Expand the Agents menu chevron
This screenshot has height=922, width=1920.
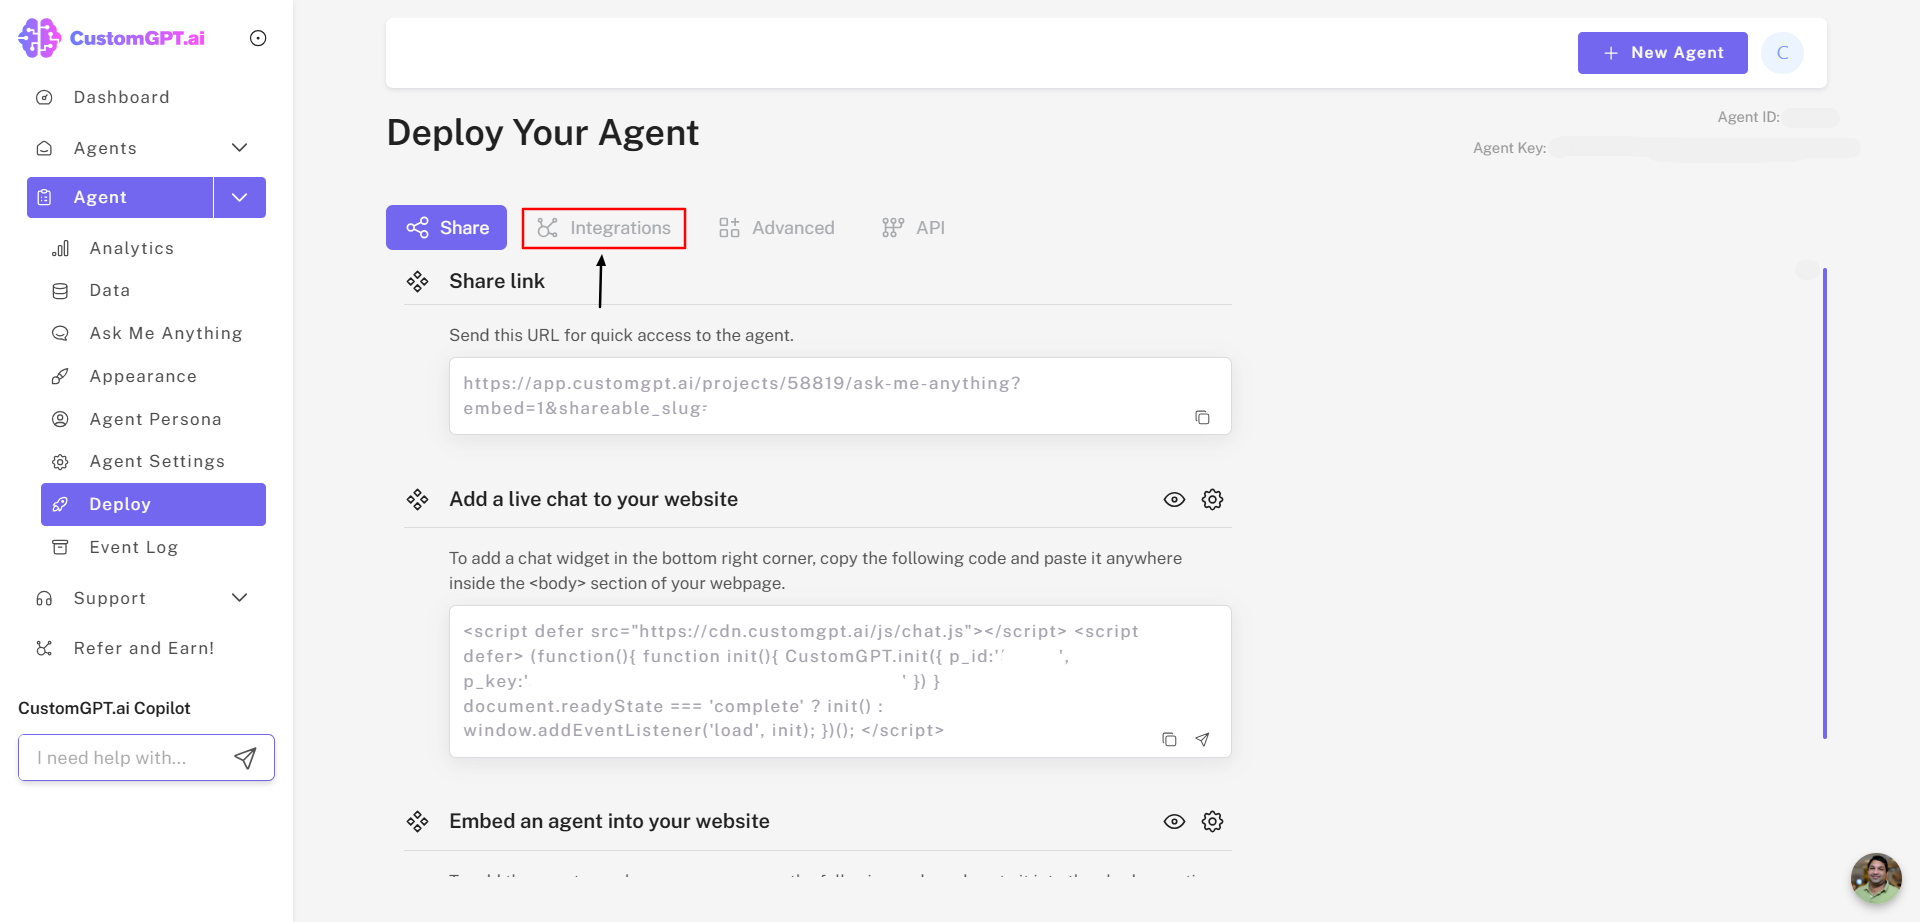pyautogui.click(x=239, y=148)
